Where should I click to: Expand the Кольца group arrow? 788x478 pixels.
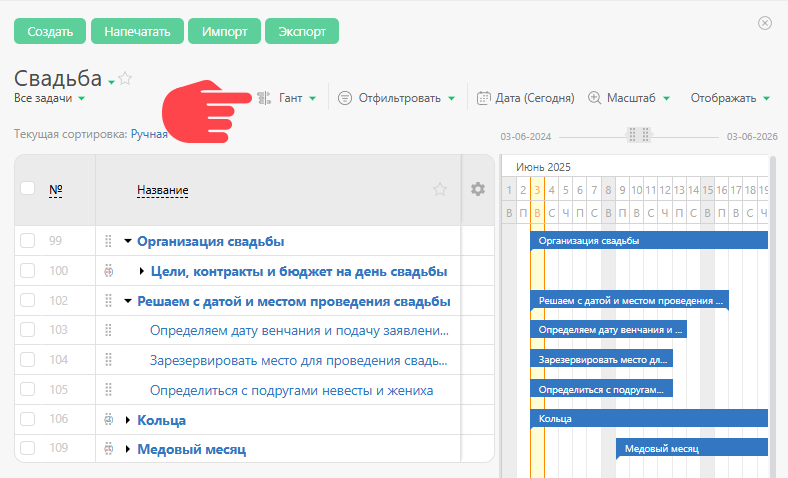click(128, 420)
